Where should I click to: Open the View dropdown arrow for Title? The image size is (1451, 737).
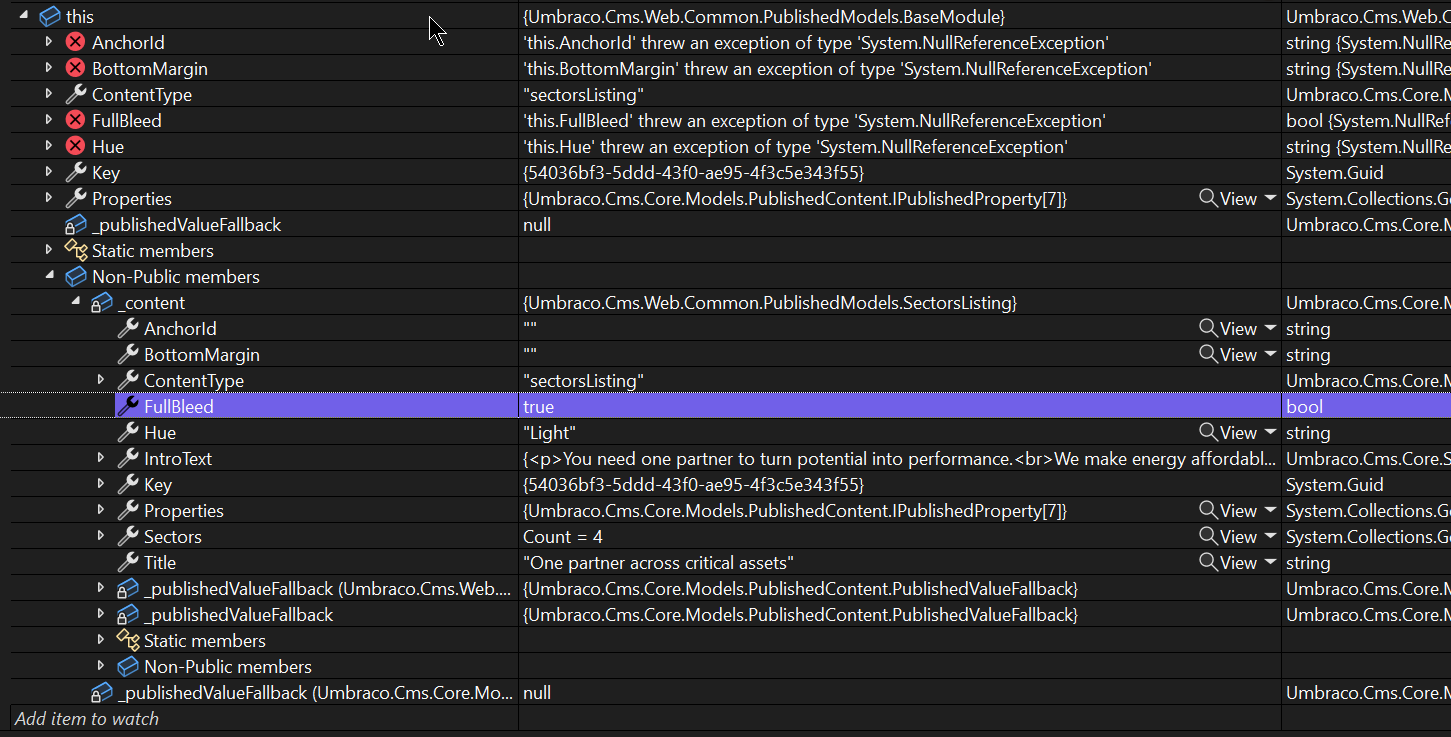click(x=1268, y=562)
